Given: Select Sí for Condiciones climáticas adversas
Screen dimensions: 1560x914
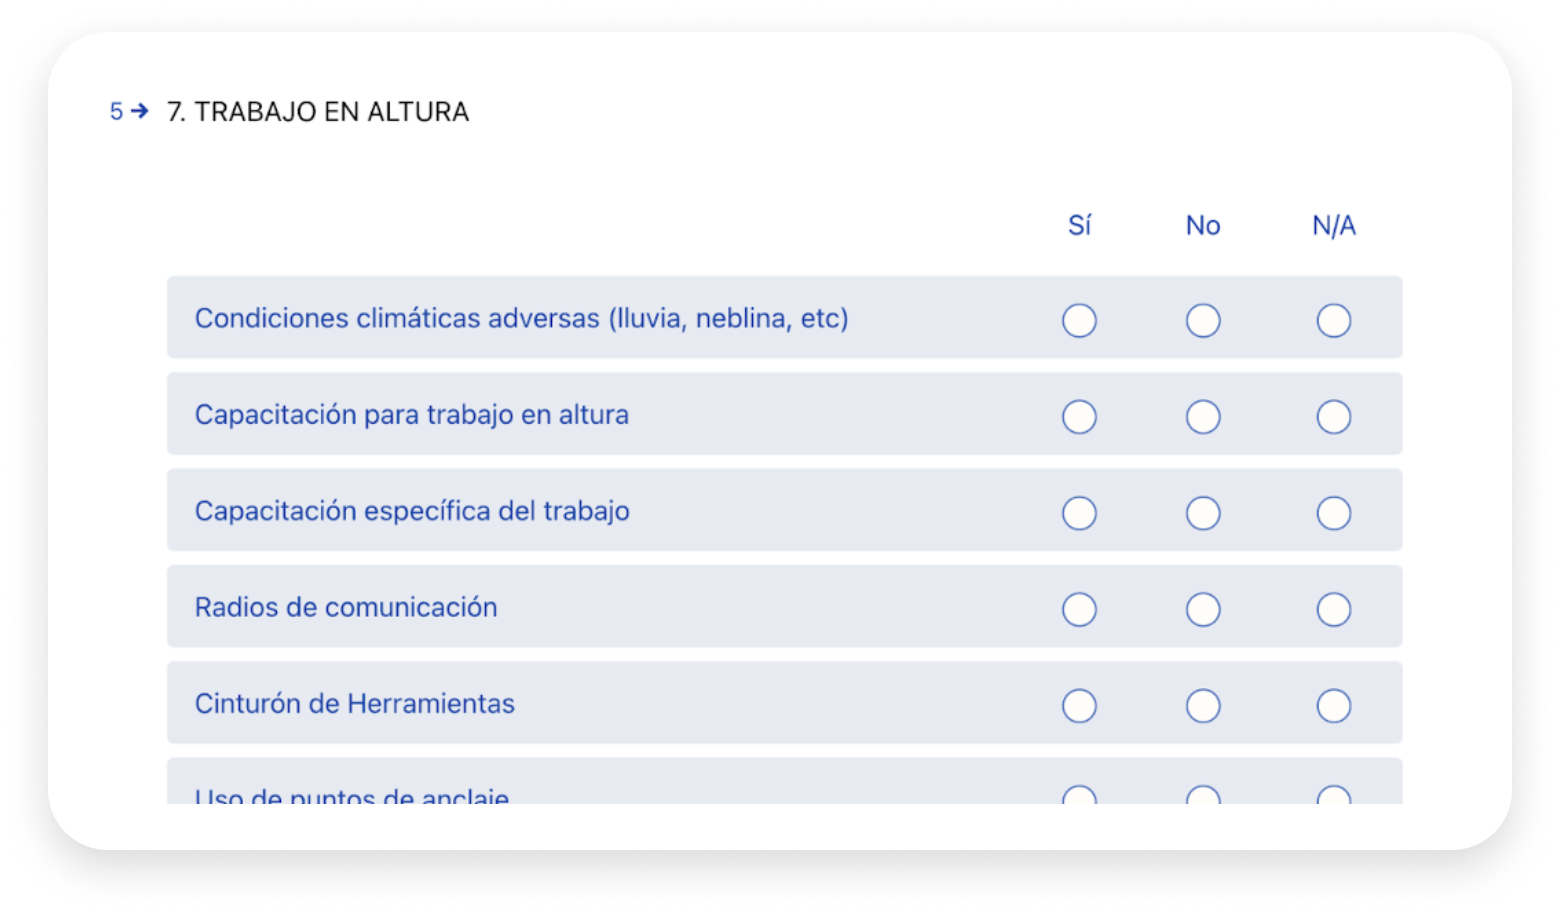Looking at the screenshot, I should click(1079, 321).
